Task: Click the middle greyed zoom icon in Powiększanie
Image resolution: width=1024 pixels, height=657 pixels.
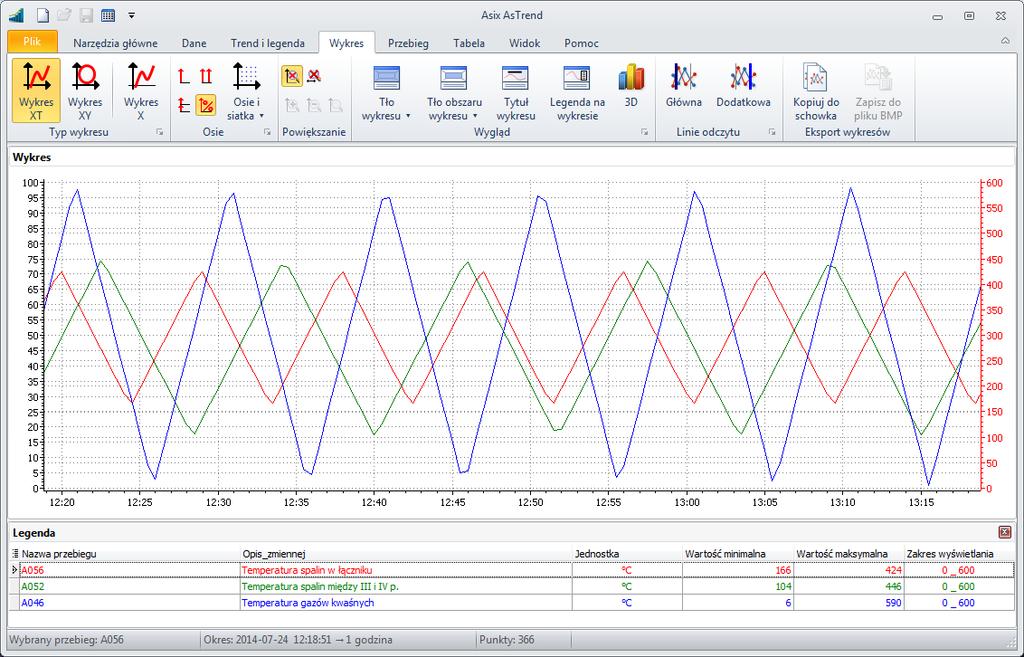Action: (313, 104)
